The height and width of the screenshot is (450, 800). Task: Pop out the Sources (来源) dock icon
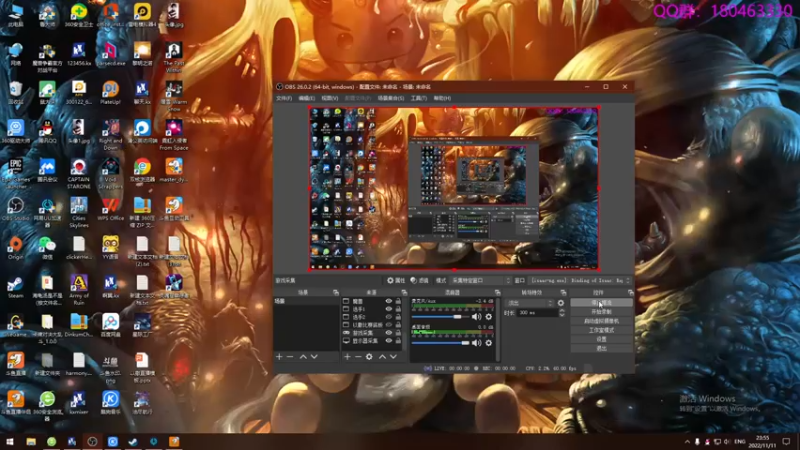pos(404,293)
